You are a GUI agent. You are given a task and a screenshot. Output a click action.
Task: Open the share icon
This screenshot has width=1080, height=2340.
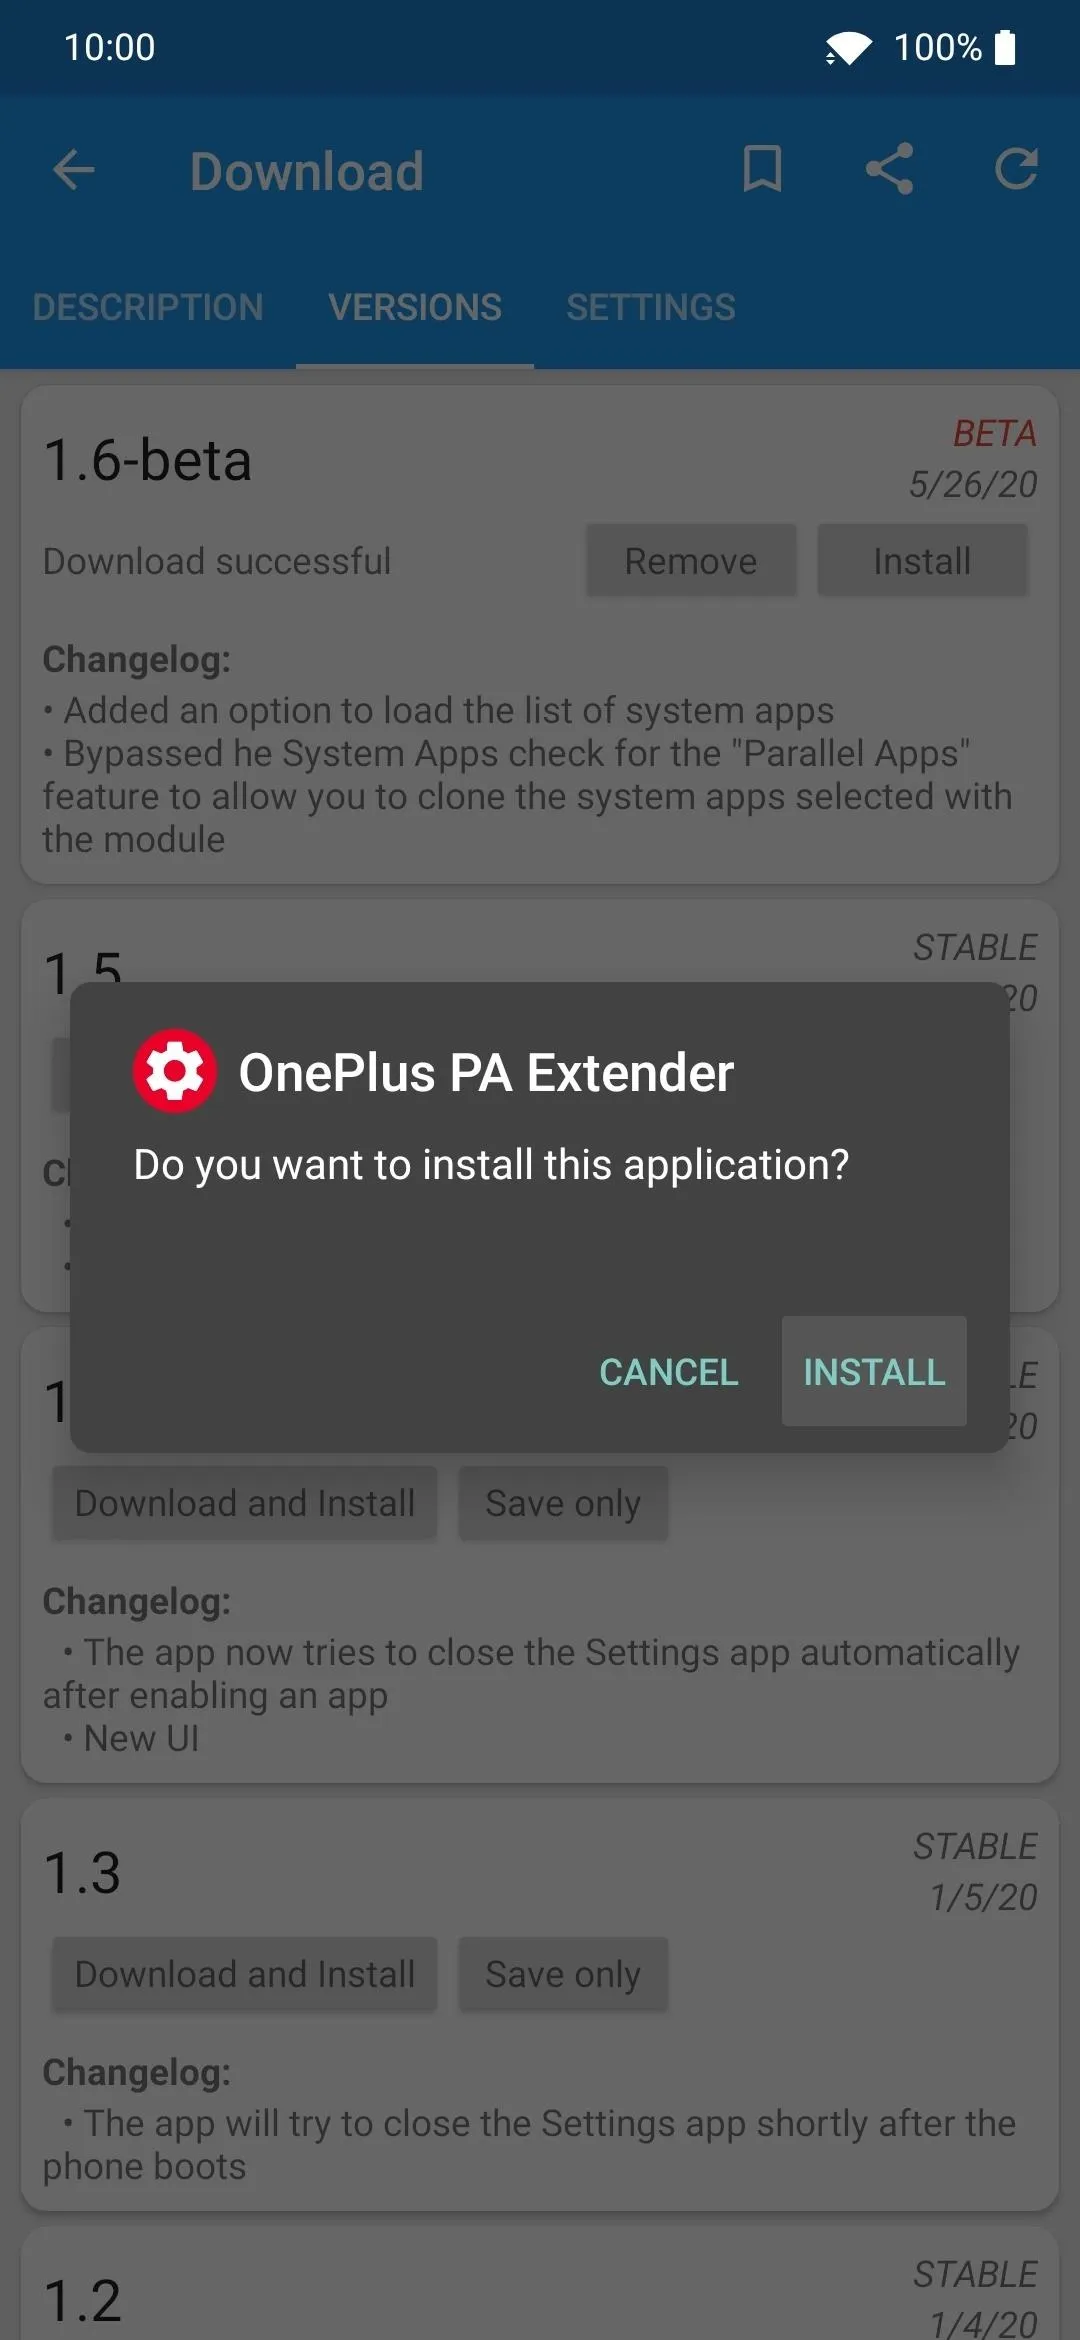tap(889, 168)
